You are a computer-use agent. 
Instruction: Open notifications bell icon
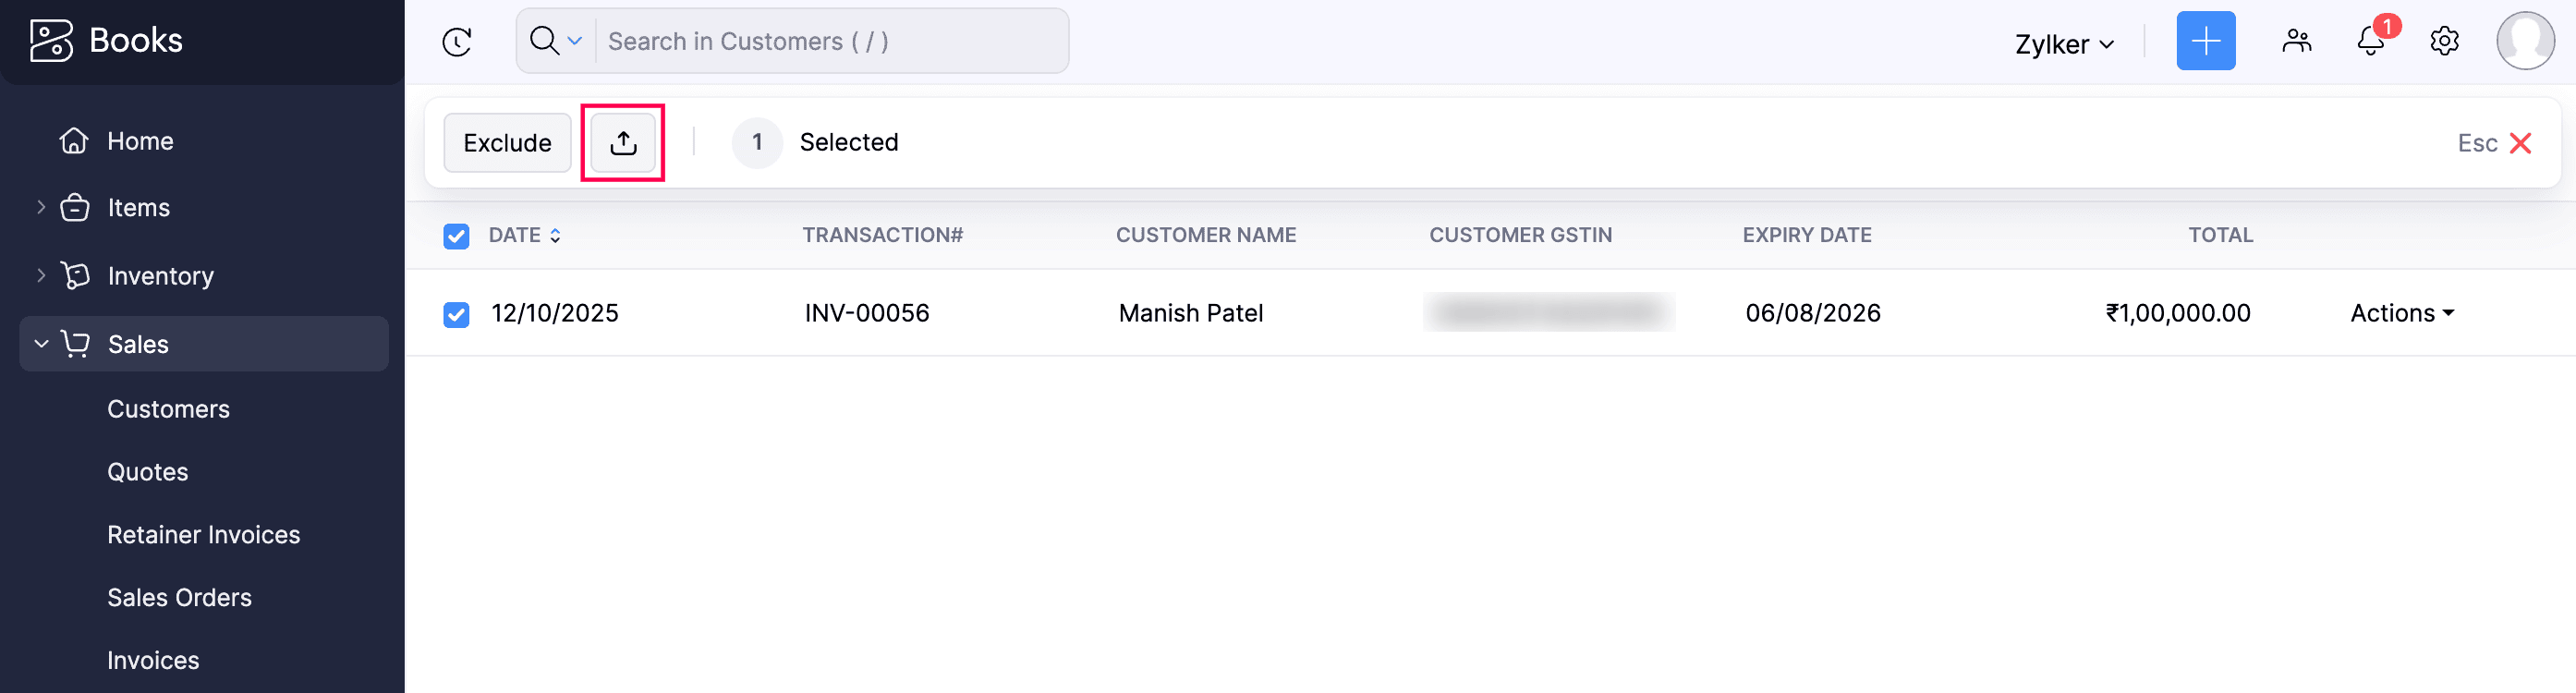point(2371,41)
